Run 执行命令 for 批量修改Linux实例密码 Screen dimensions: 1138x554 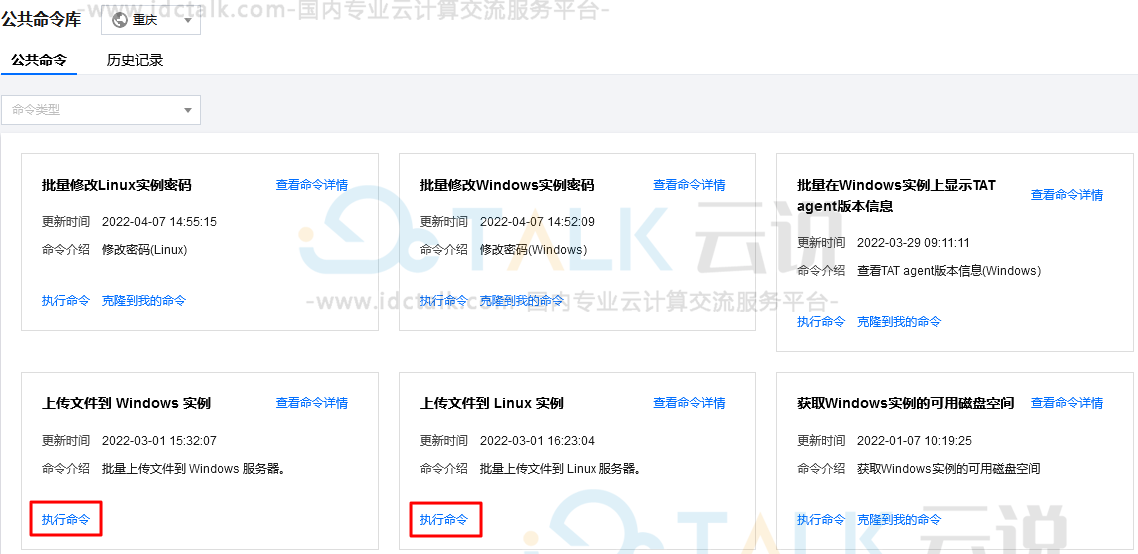pyautogui.click(x=66, y=301)
